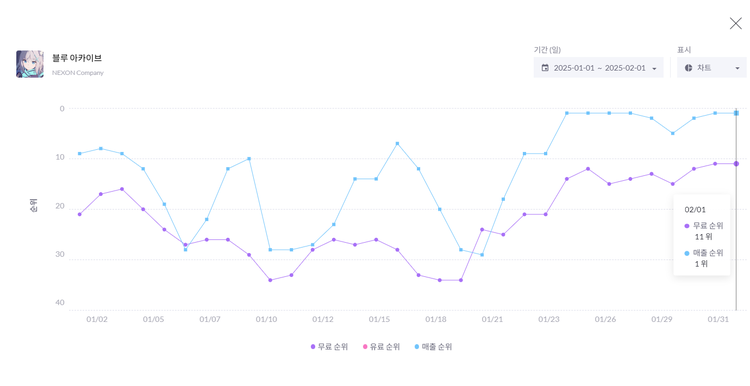Click the calendar icon in date range field
Viewport: 750px width, 386px height.
545,68
